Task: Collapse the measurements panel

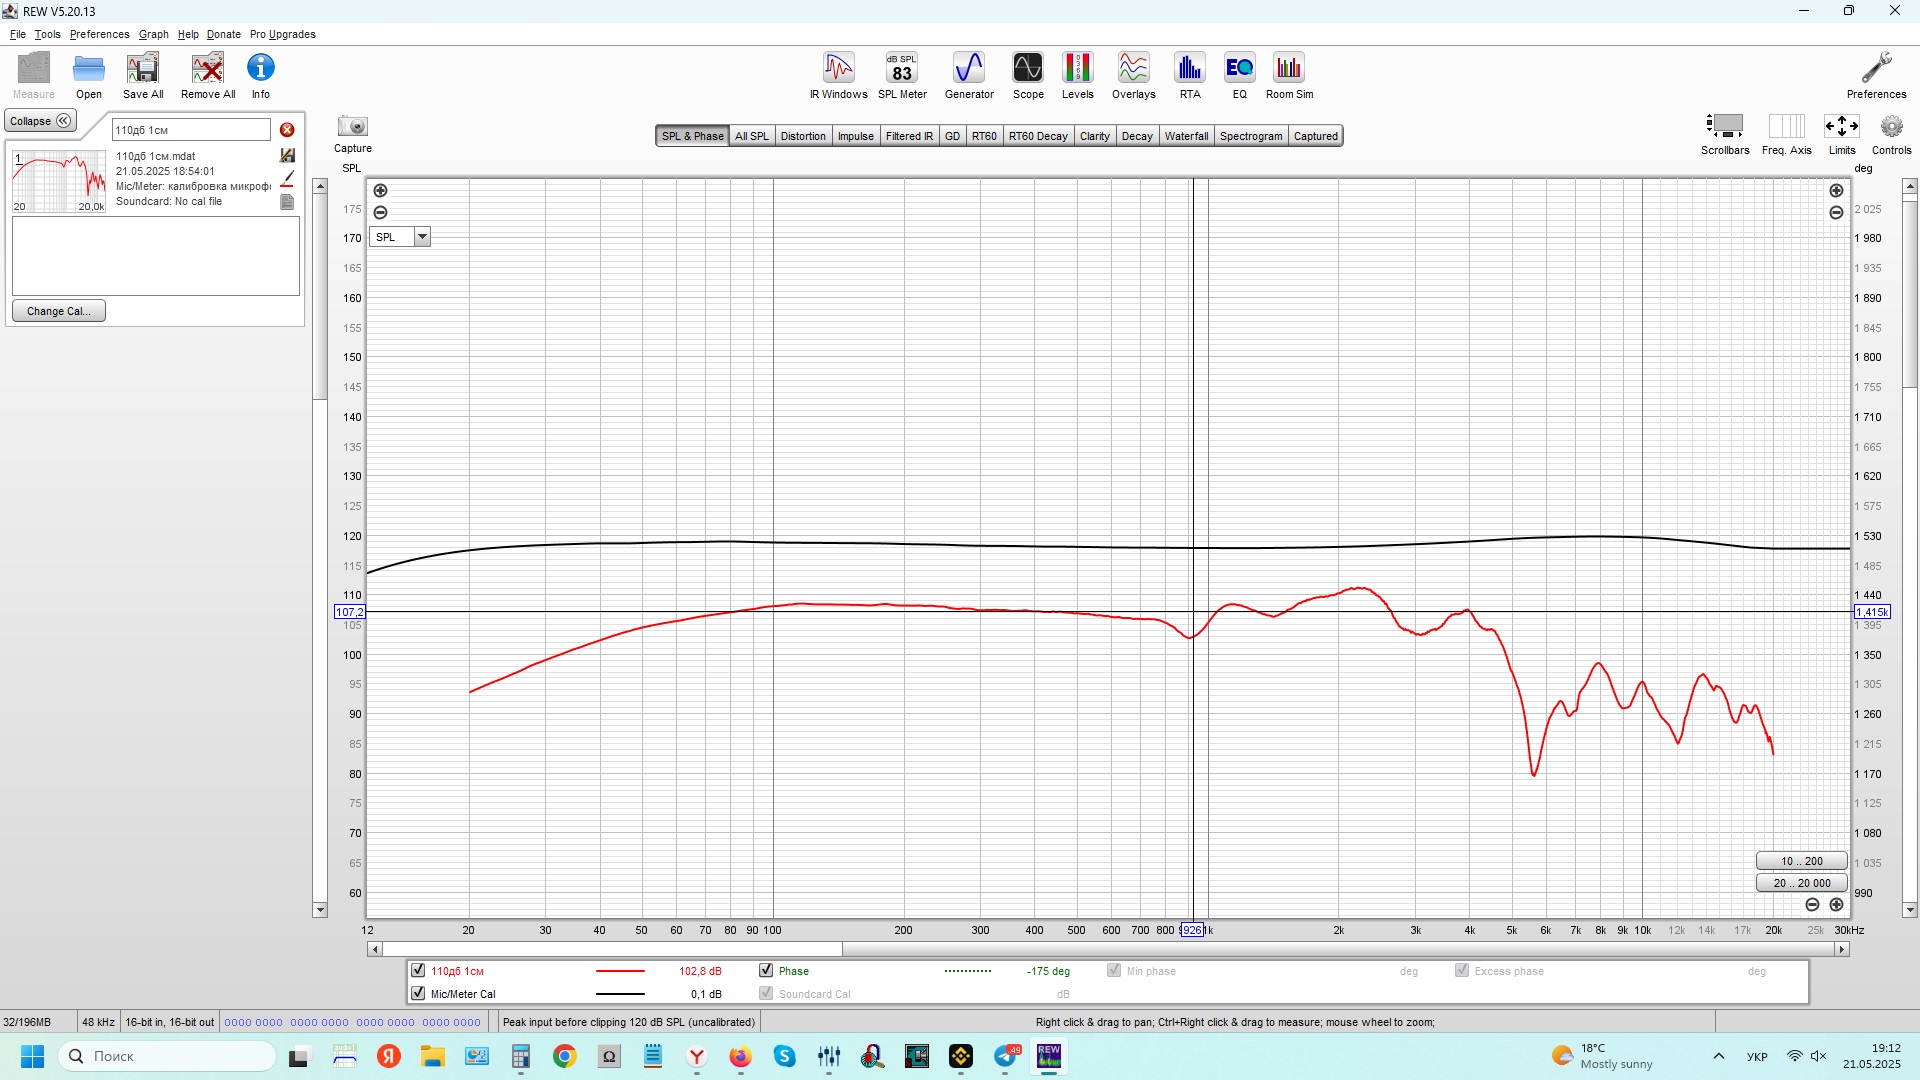Action: pos(40,121)
